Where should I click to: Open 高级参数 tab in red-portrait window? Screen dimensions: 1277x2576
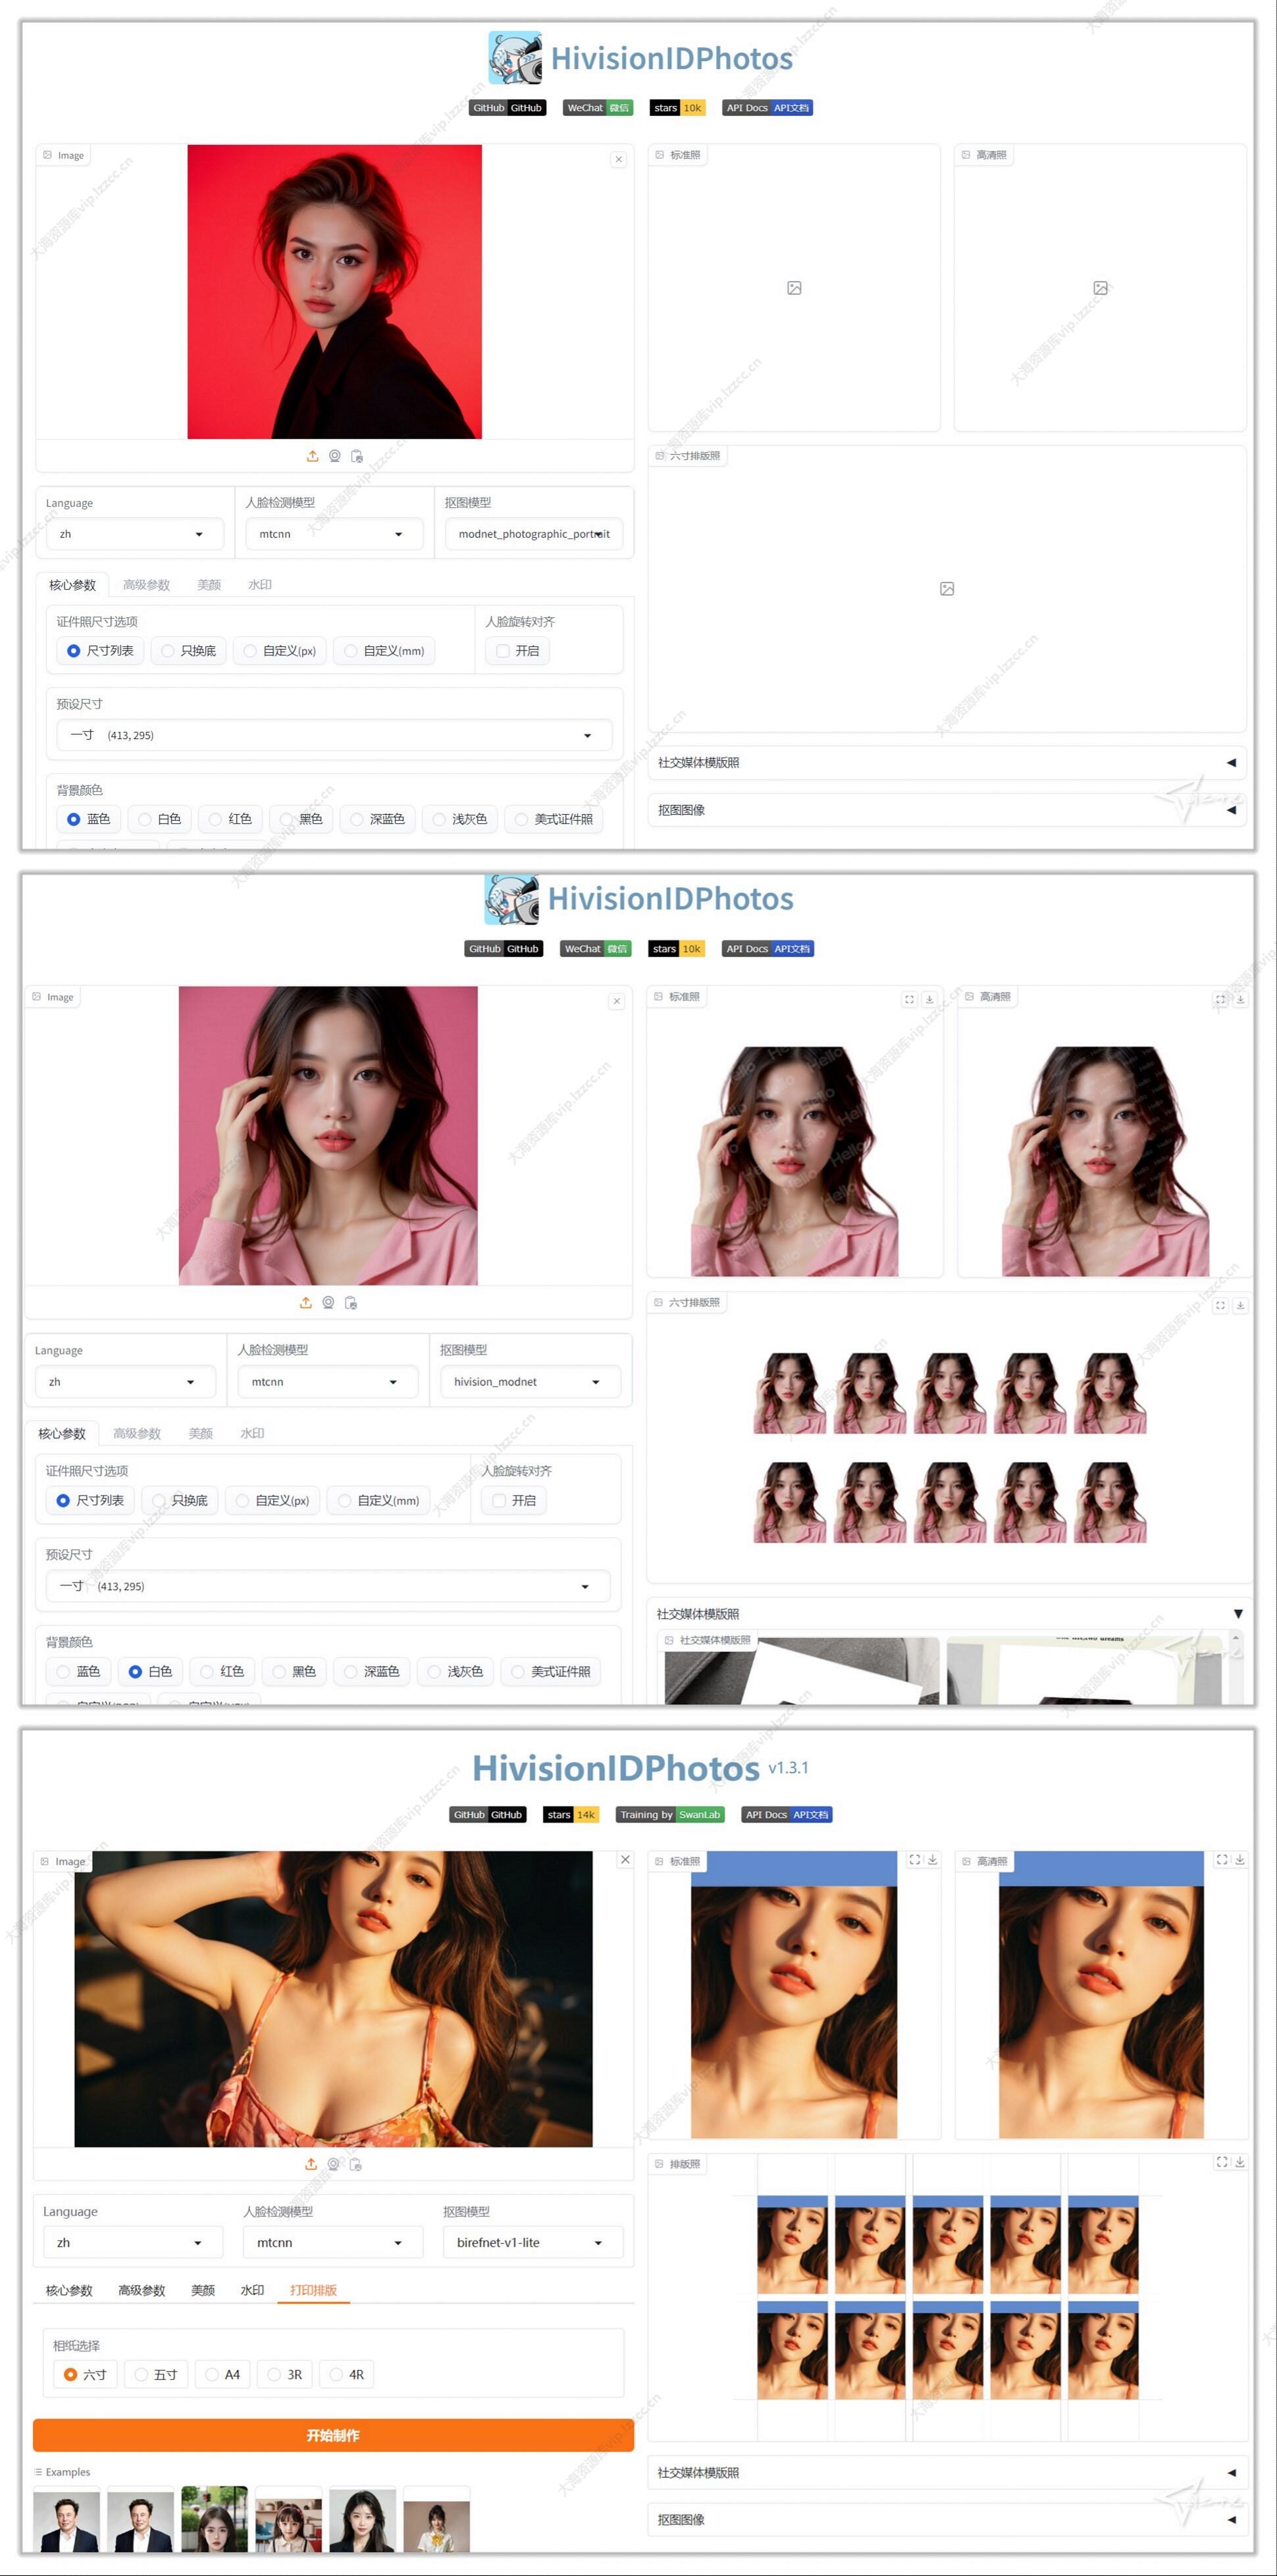pos(146,585)
